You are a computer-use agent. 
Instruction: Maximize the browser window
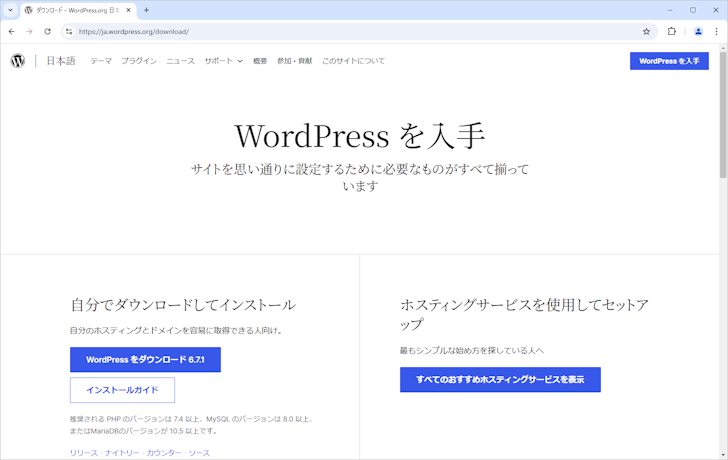693,10
